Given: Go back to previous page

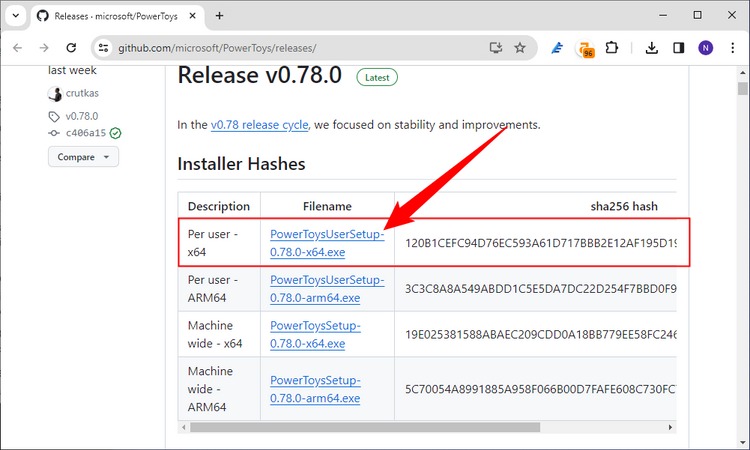Looking at the screenshot, I should 18,48.
